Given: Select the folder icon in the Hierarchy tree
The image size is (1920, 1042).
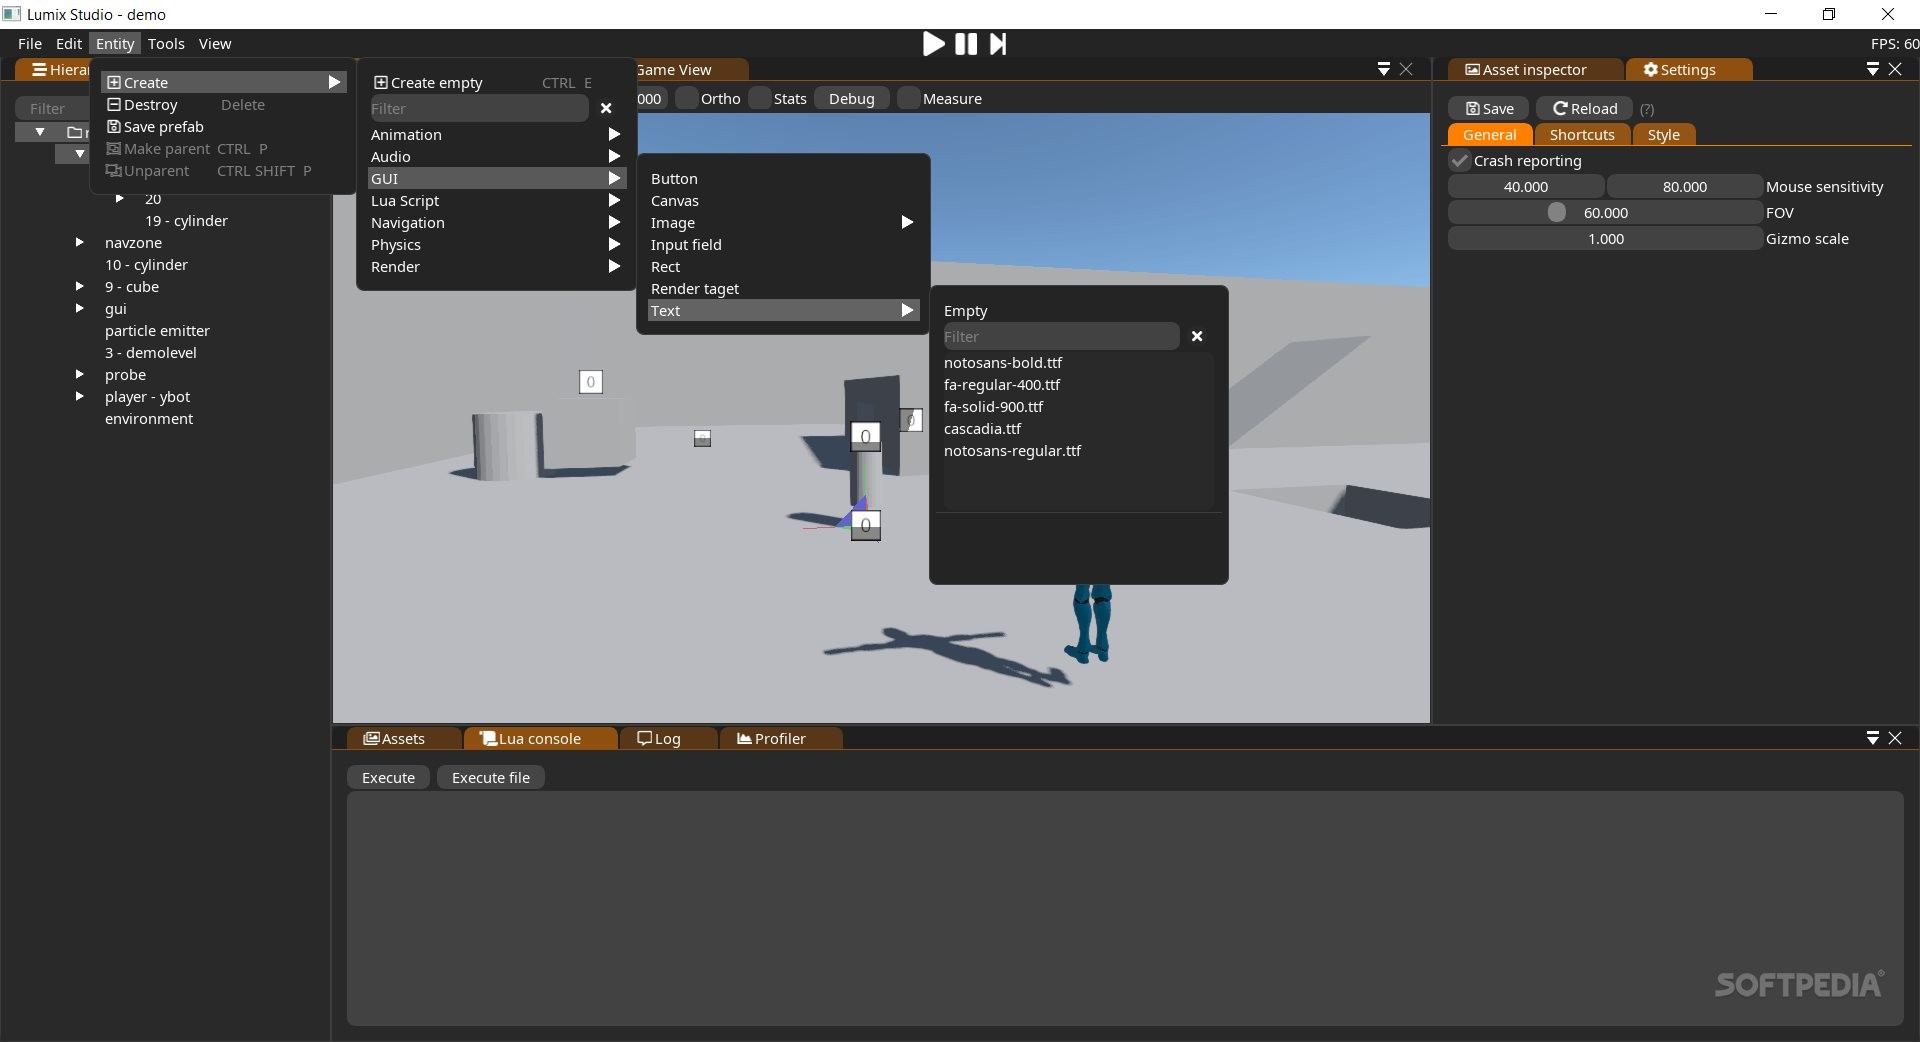Looking at the screenshot, I should (74, 132).
